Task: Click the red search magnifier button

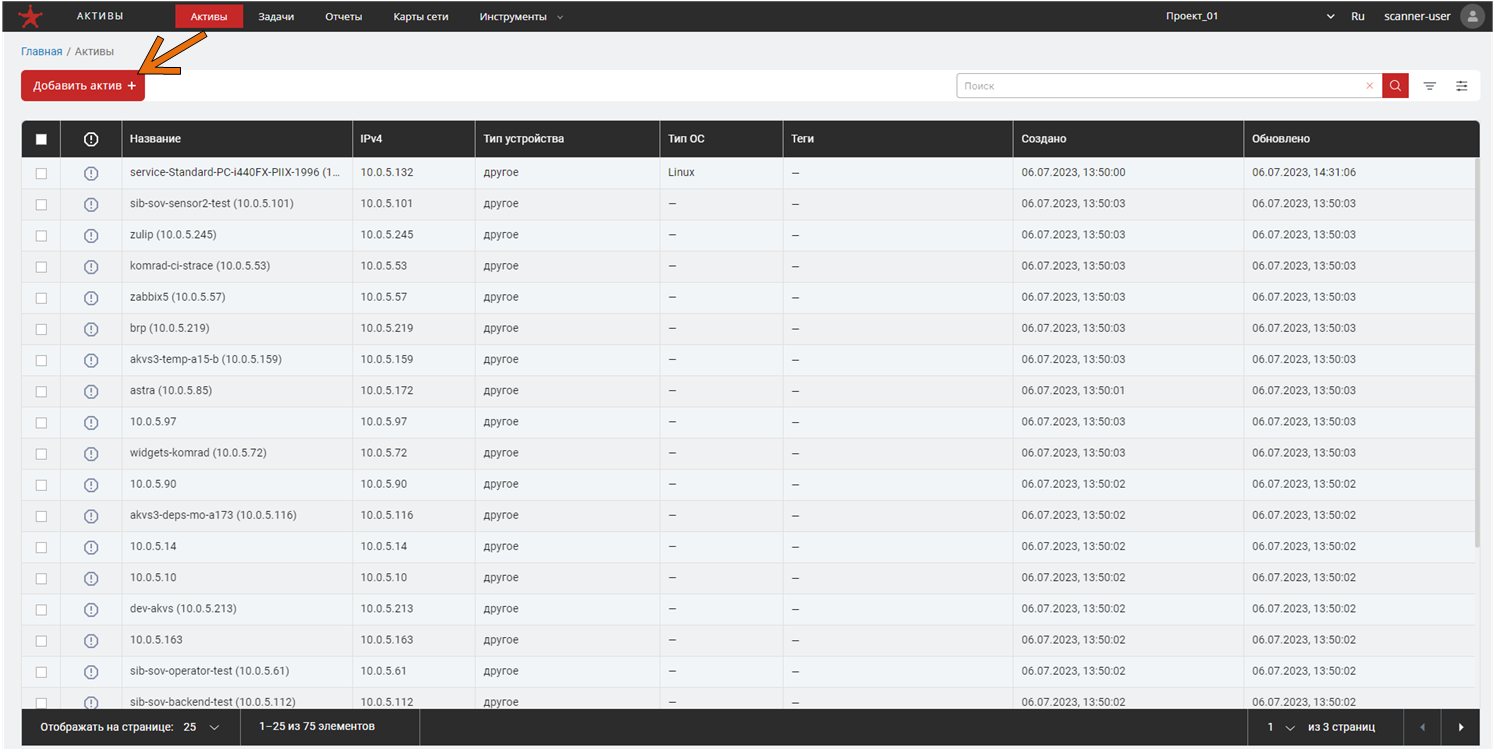Action: coord(1395,86)
